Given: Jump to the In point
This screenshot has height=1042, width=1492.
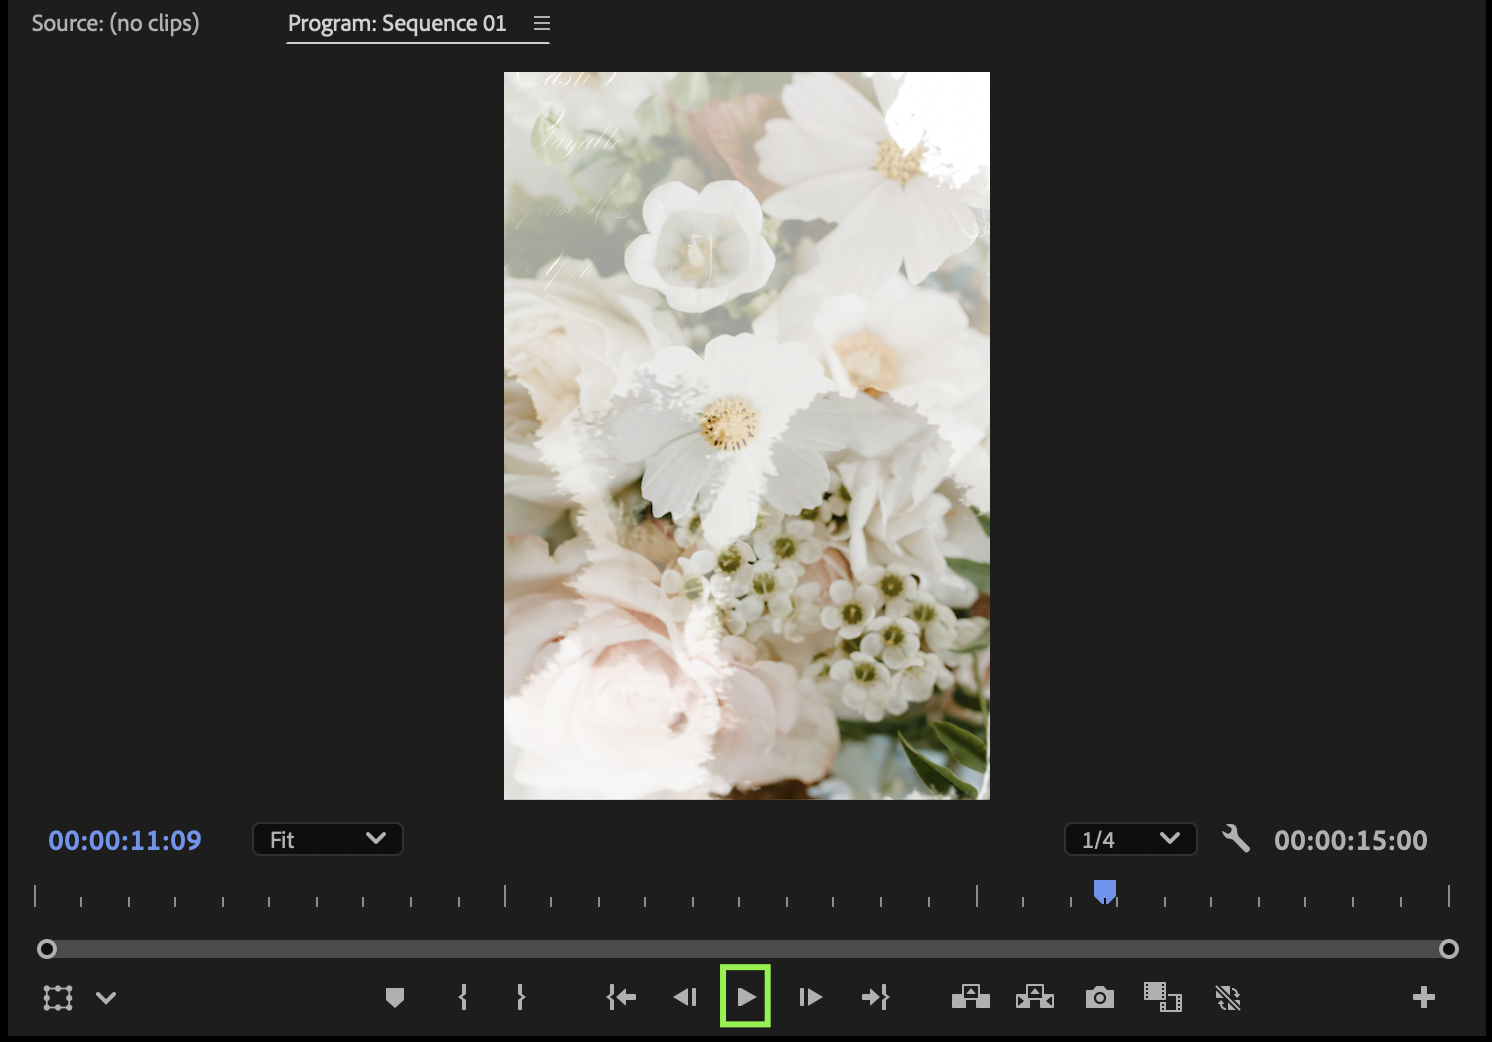Looking at the screenshot, I should click(x=621, y=997).
